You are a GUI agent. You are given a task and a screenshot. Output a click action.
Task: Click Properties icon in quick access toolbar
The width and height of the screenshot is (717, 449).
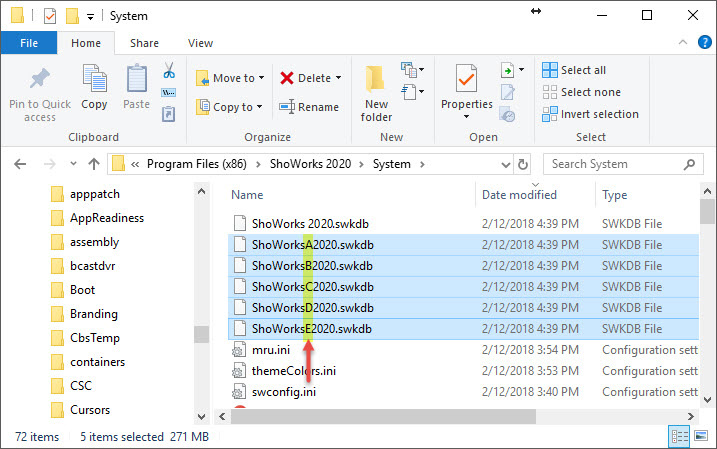click(x=50, y=16)
